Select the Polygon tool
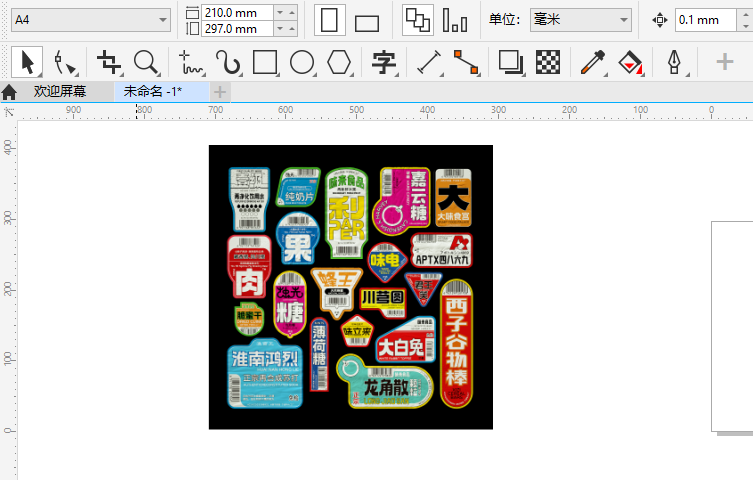Screen dimensions: 753x480 (339, 62)
